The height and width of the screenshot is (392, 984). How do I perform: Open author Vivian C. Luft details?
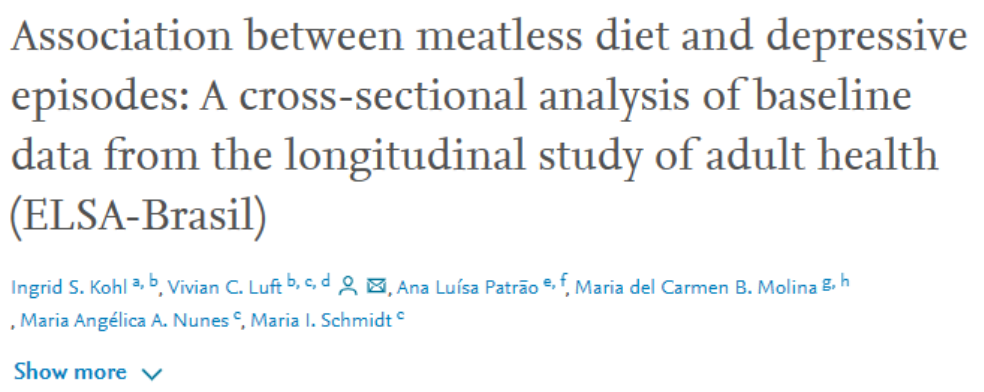(x=225, y=288)
